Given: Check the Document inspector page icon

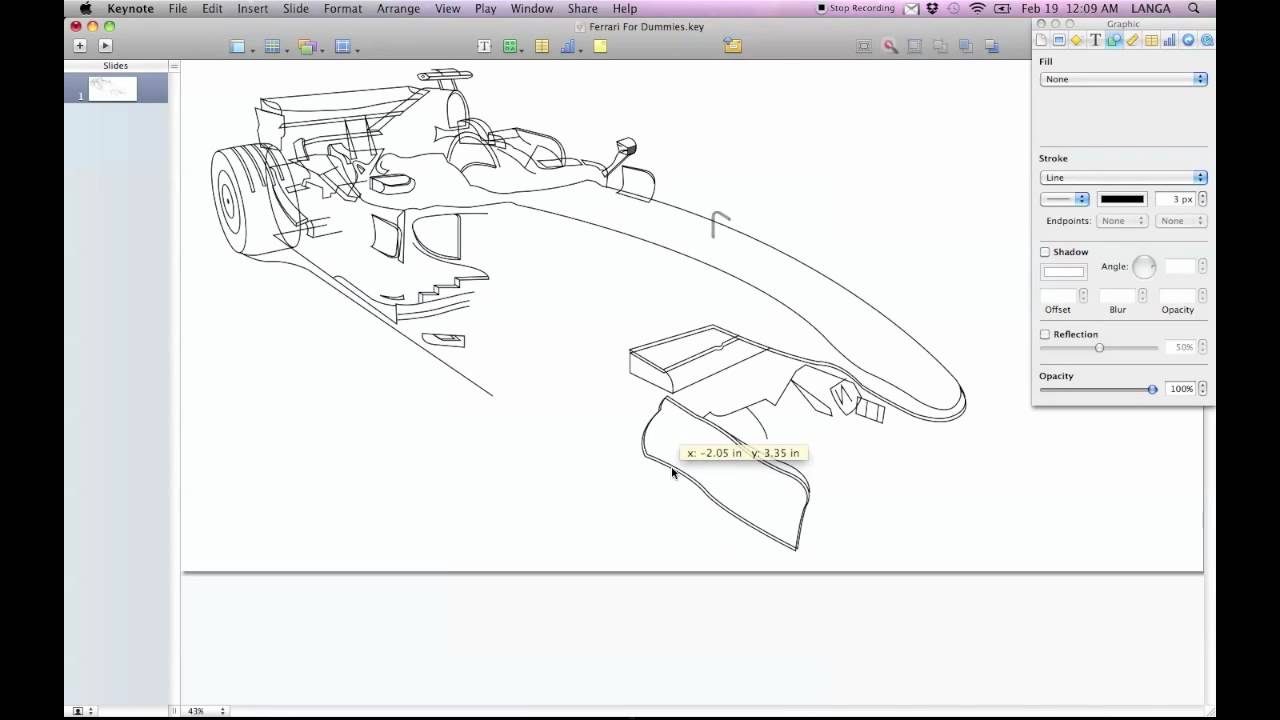Looking at the screenshot, I should pos(1042,40).
